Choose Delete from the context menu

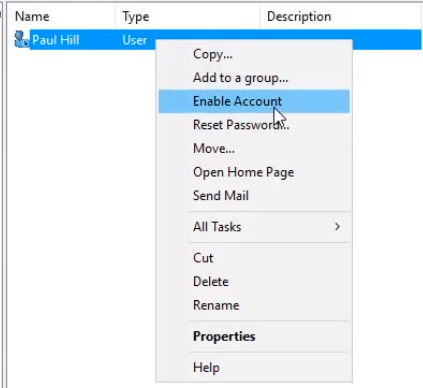254,282
